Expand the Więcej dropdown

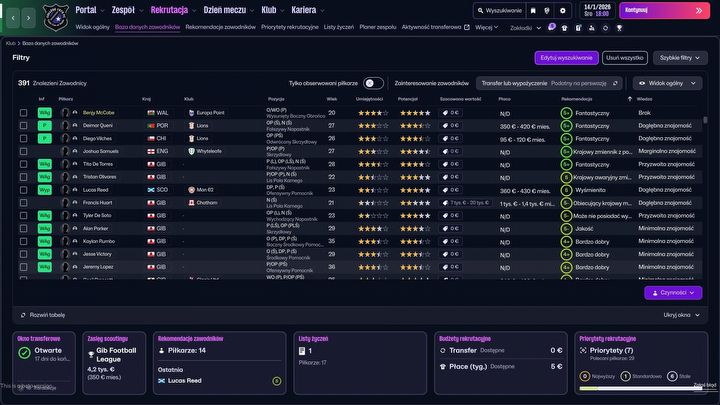pyautogui.click(x=485, y=28)
